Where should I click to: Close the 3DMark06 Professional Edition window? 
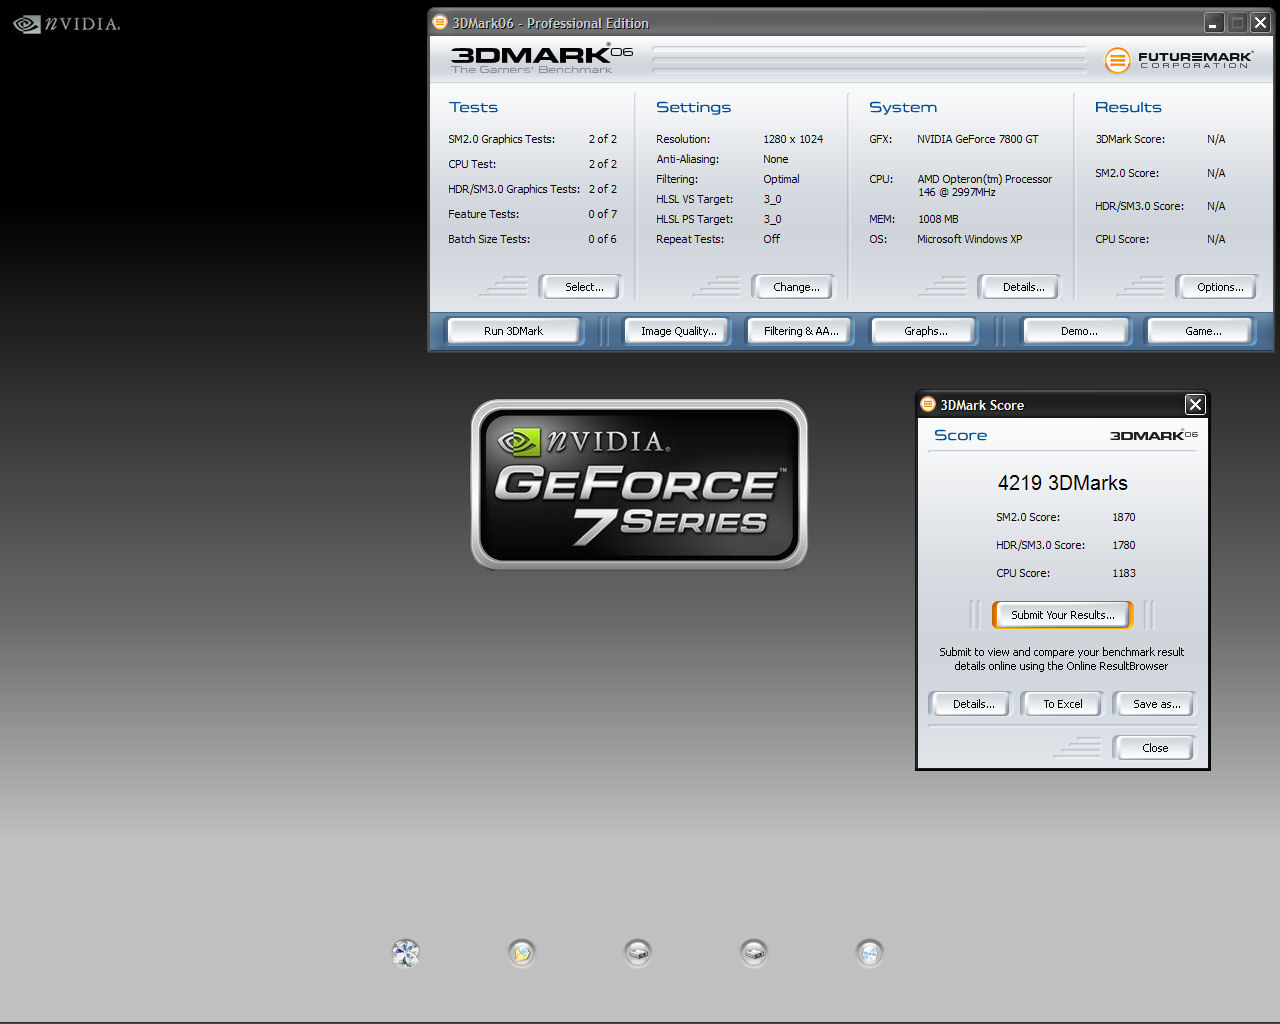point(1260,22)
